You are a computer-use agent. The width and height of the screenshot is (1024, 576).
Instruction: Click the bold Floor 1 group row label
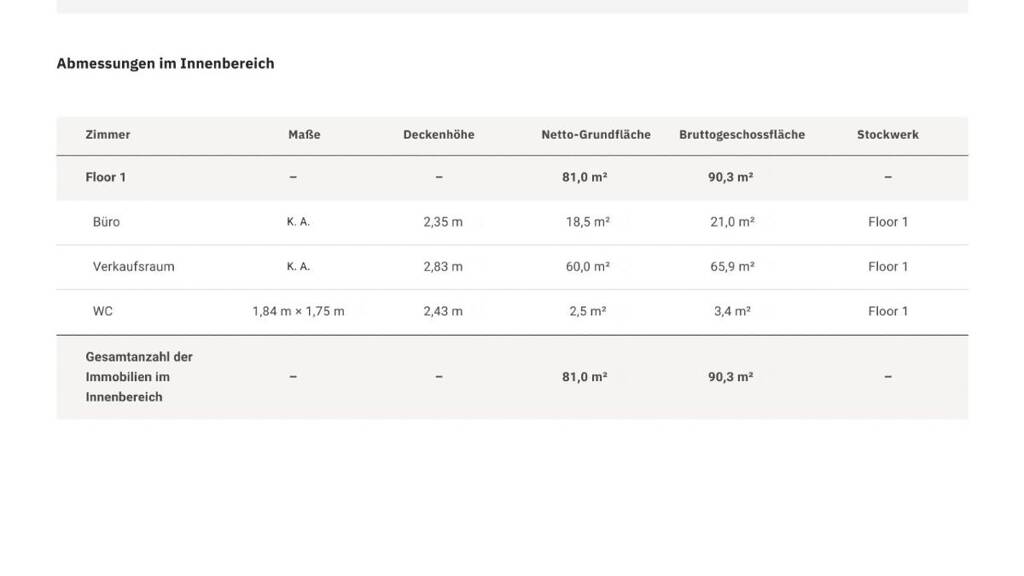[106, 177]
